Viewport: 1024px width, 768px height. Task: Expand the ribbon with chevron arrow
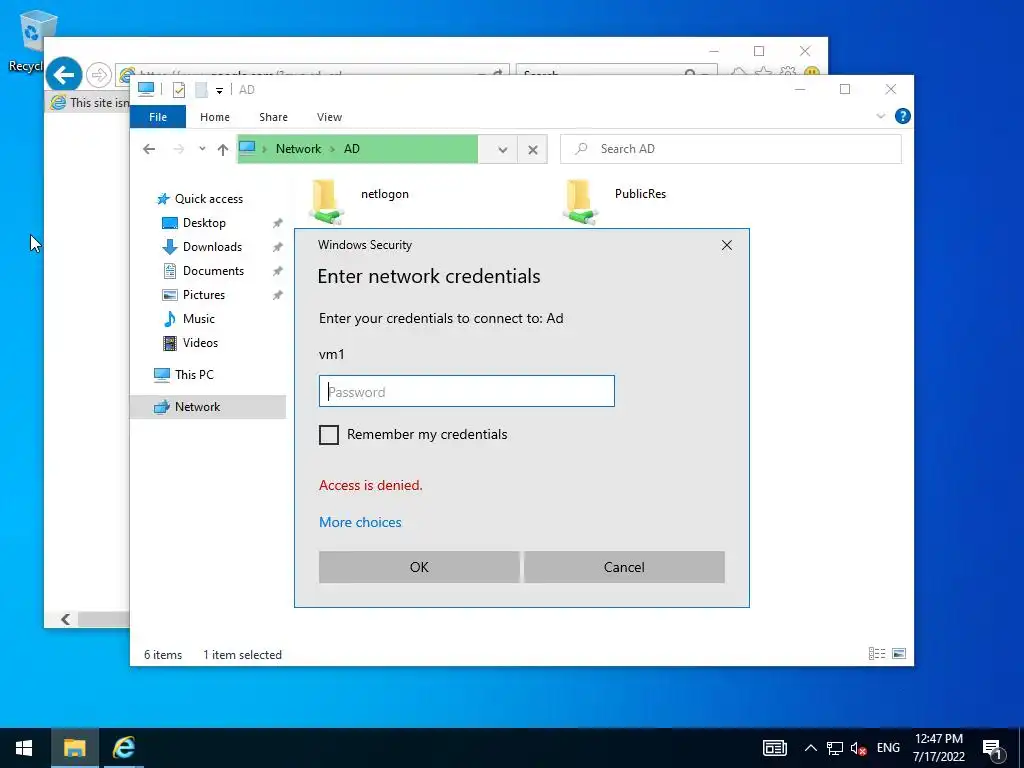point(880,116)
